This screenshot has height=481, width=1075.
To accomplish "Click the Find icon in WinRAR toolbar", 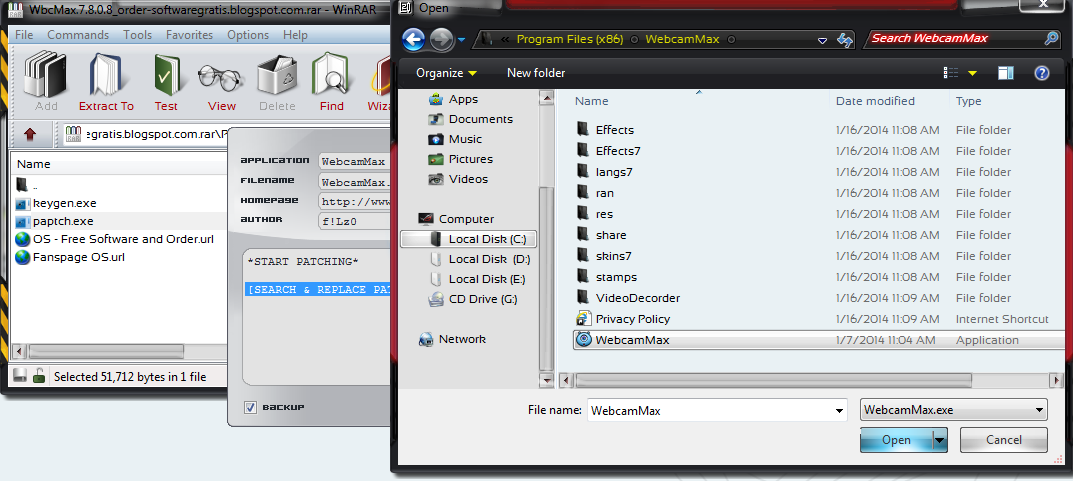I will (331, 83).
